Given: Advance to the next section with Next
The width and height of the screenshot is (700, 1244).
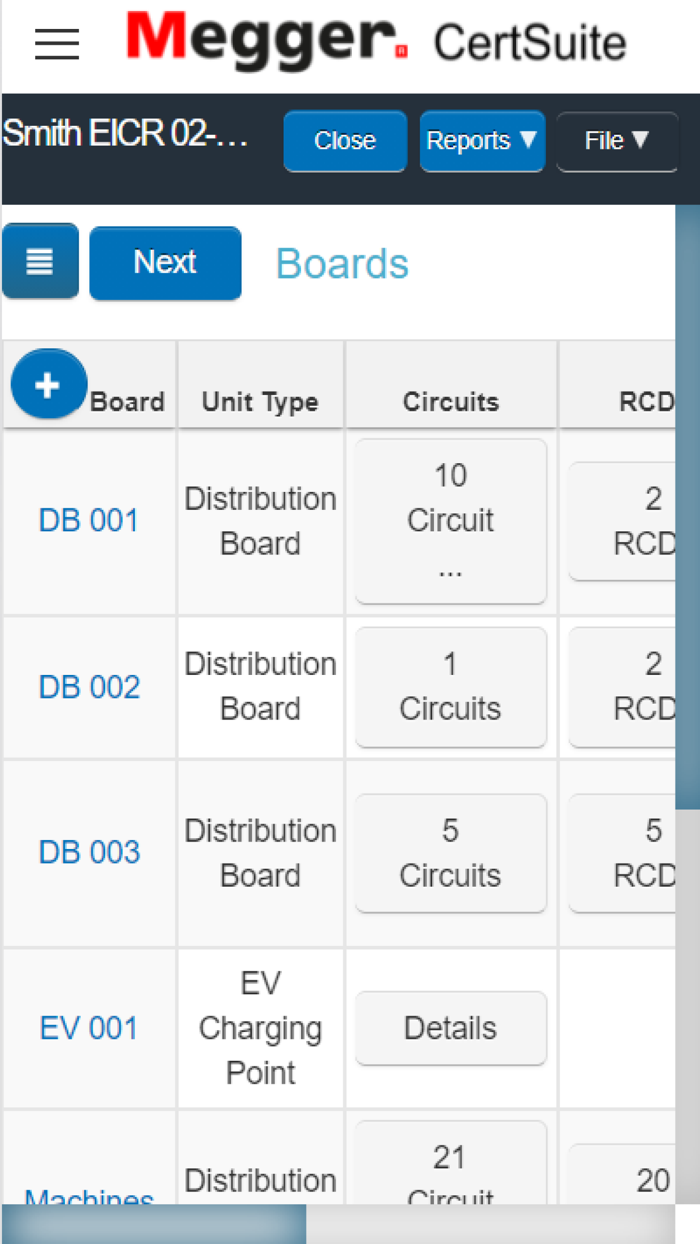Looking at the screenshot, I should click(165, 262).
